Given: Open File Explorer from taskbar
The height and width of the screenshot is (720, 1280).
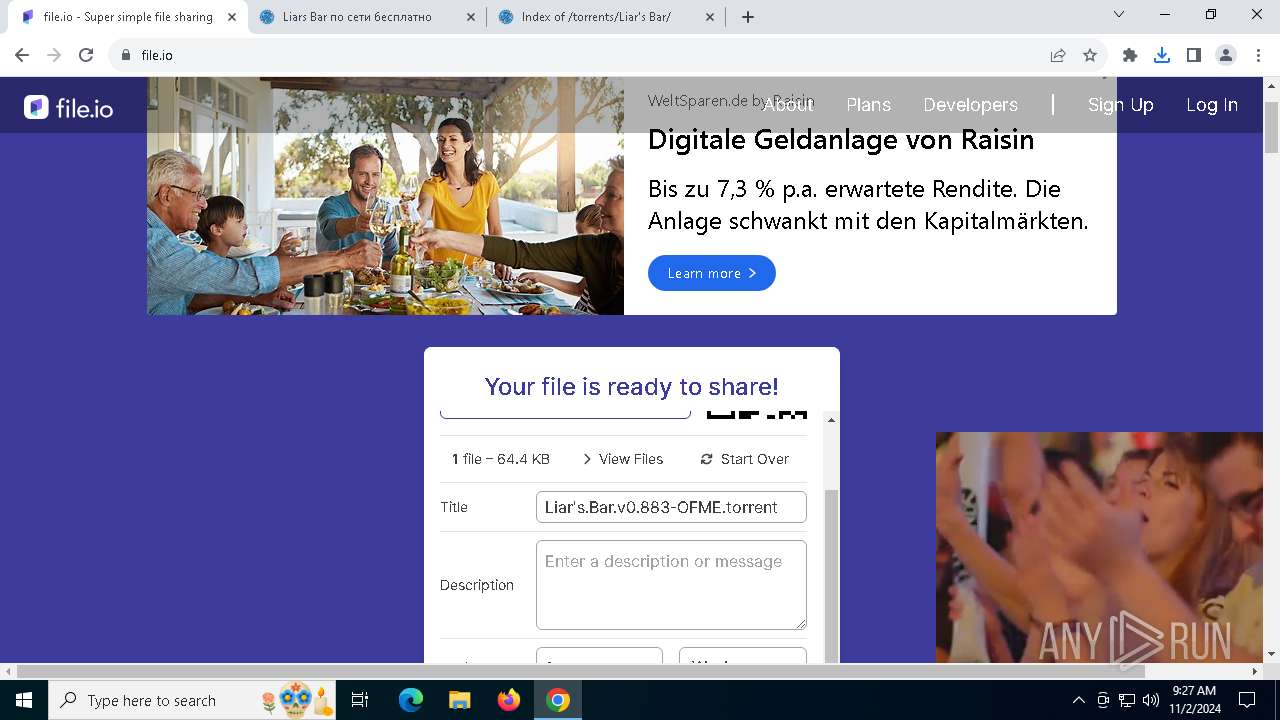Looking at the screenshot, I should coord(459,700).
